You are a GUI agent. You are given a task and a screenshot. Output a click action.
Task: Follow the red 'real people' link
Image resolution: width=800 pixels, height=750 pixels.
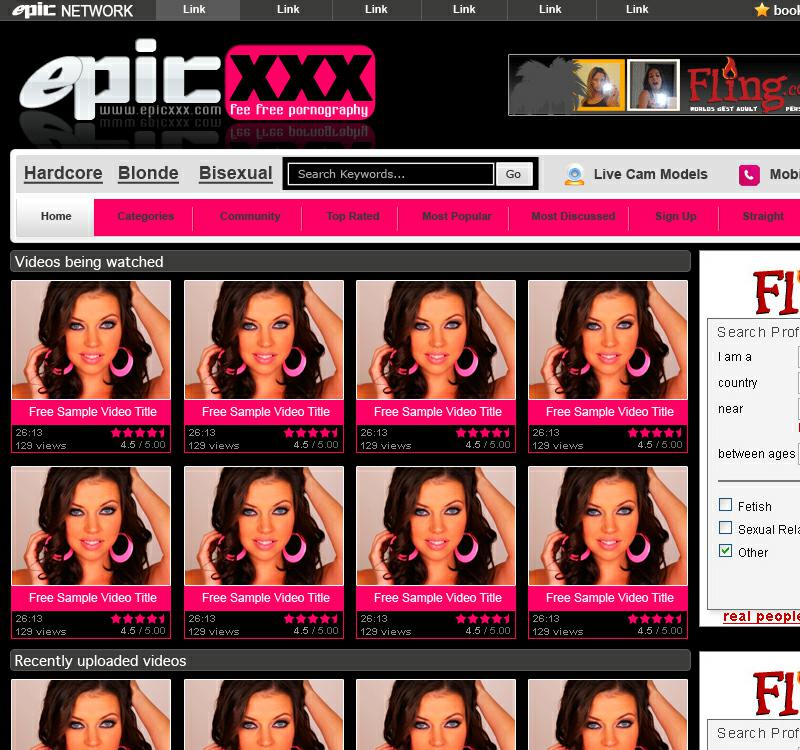pos(761,616)
